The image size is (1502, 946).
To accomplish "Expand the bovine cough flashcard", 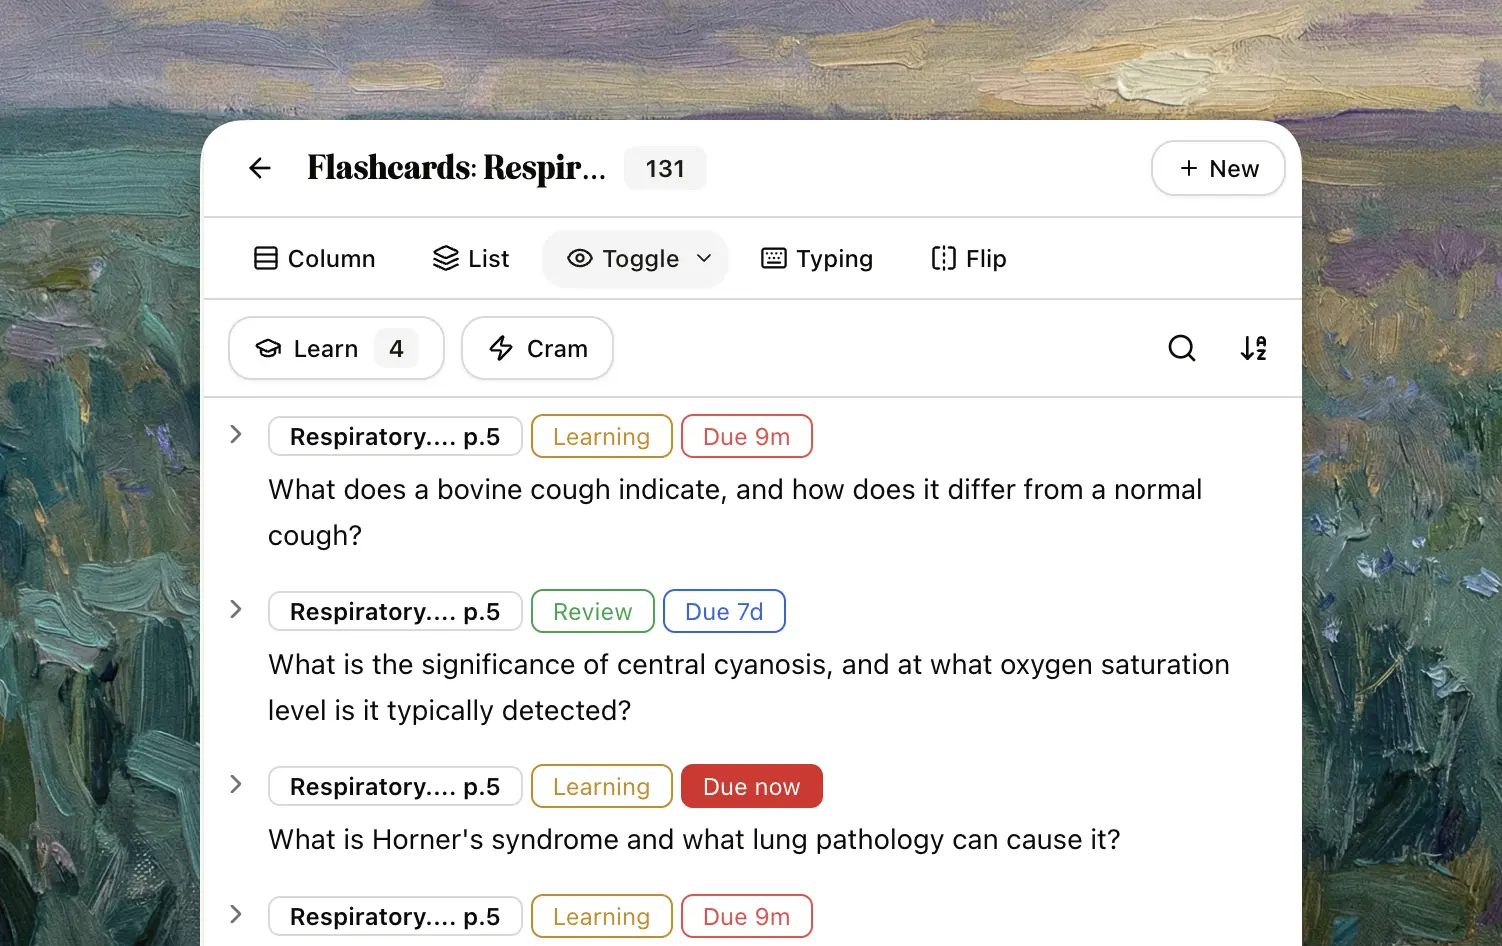I will 236,434.
